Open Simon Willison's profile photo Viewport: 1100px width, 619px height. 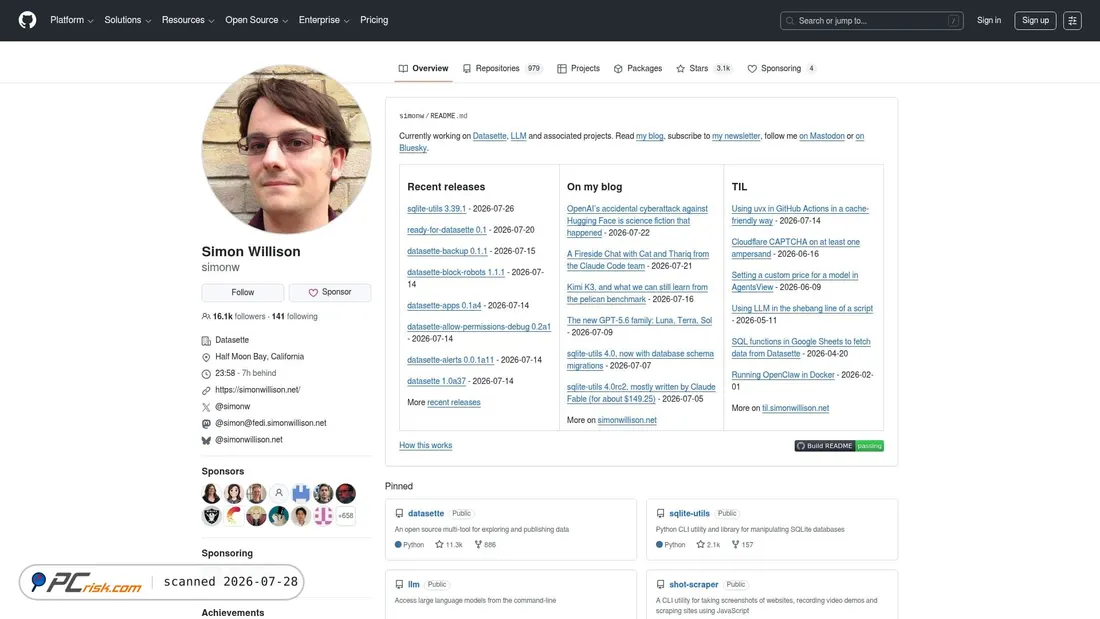pyautogui.click(x=286, y=149)
